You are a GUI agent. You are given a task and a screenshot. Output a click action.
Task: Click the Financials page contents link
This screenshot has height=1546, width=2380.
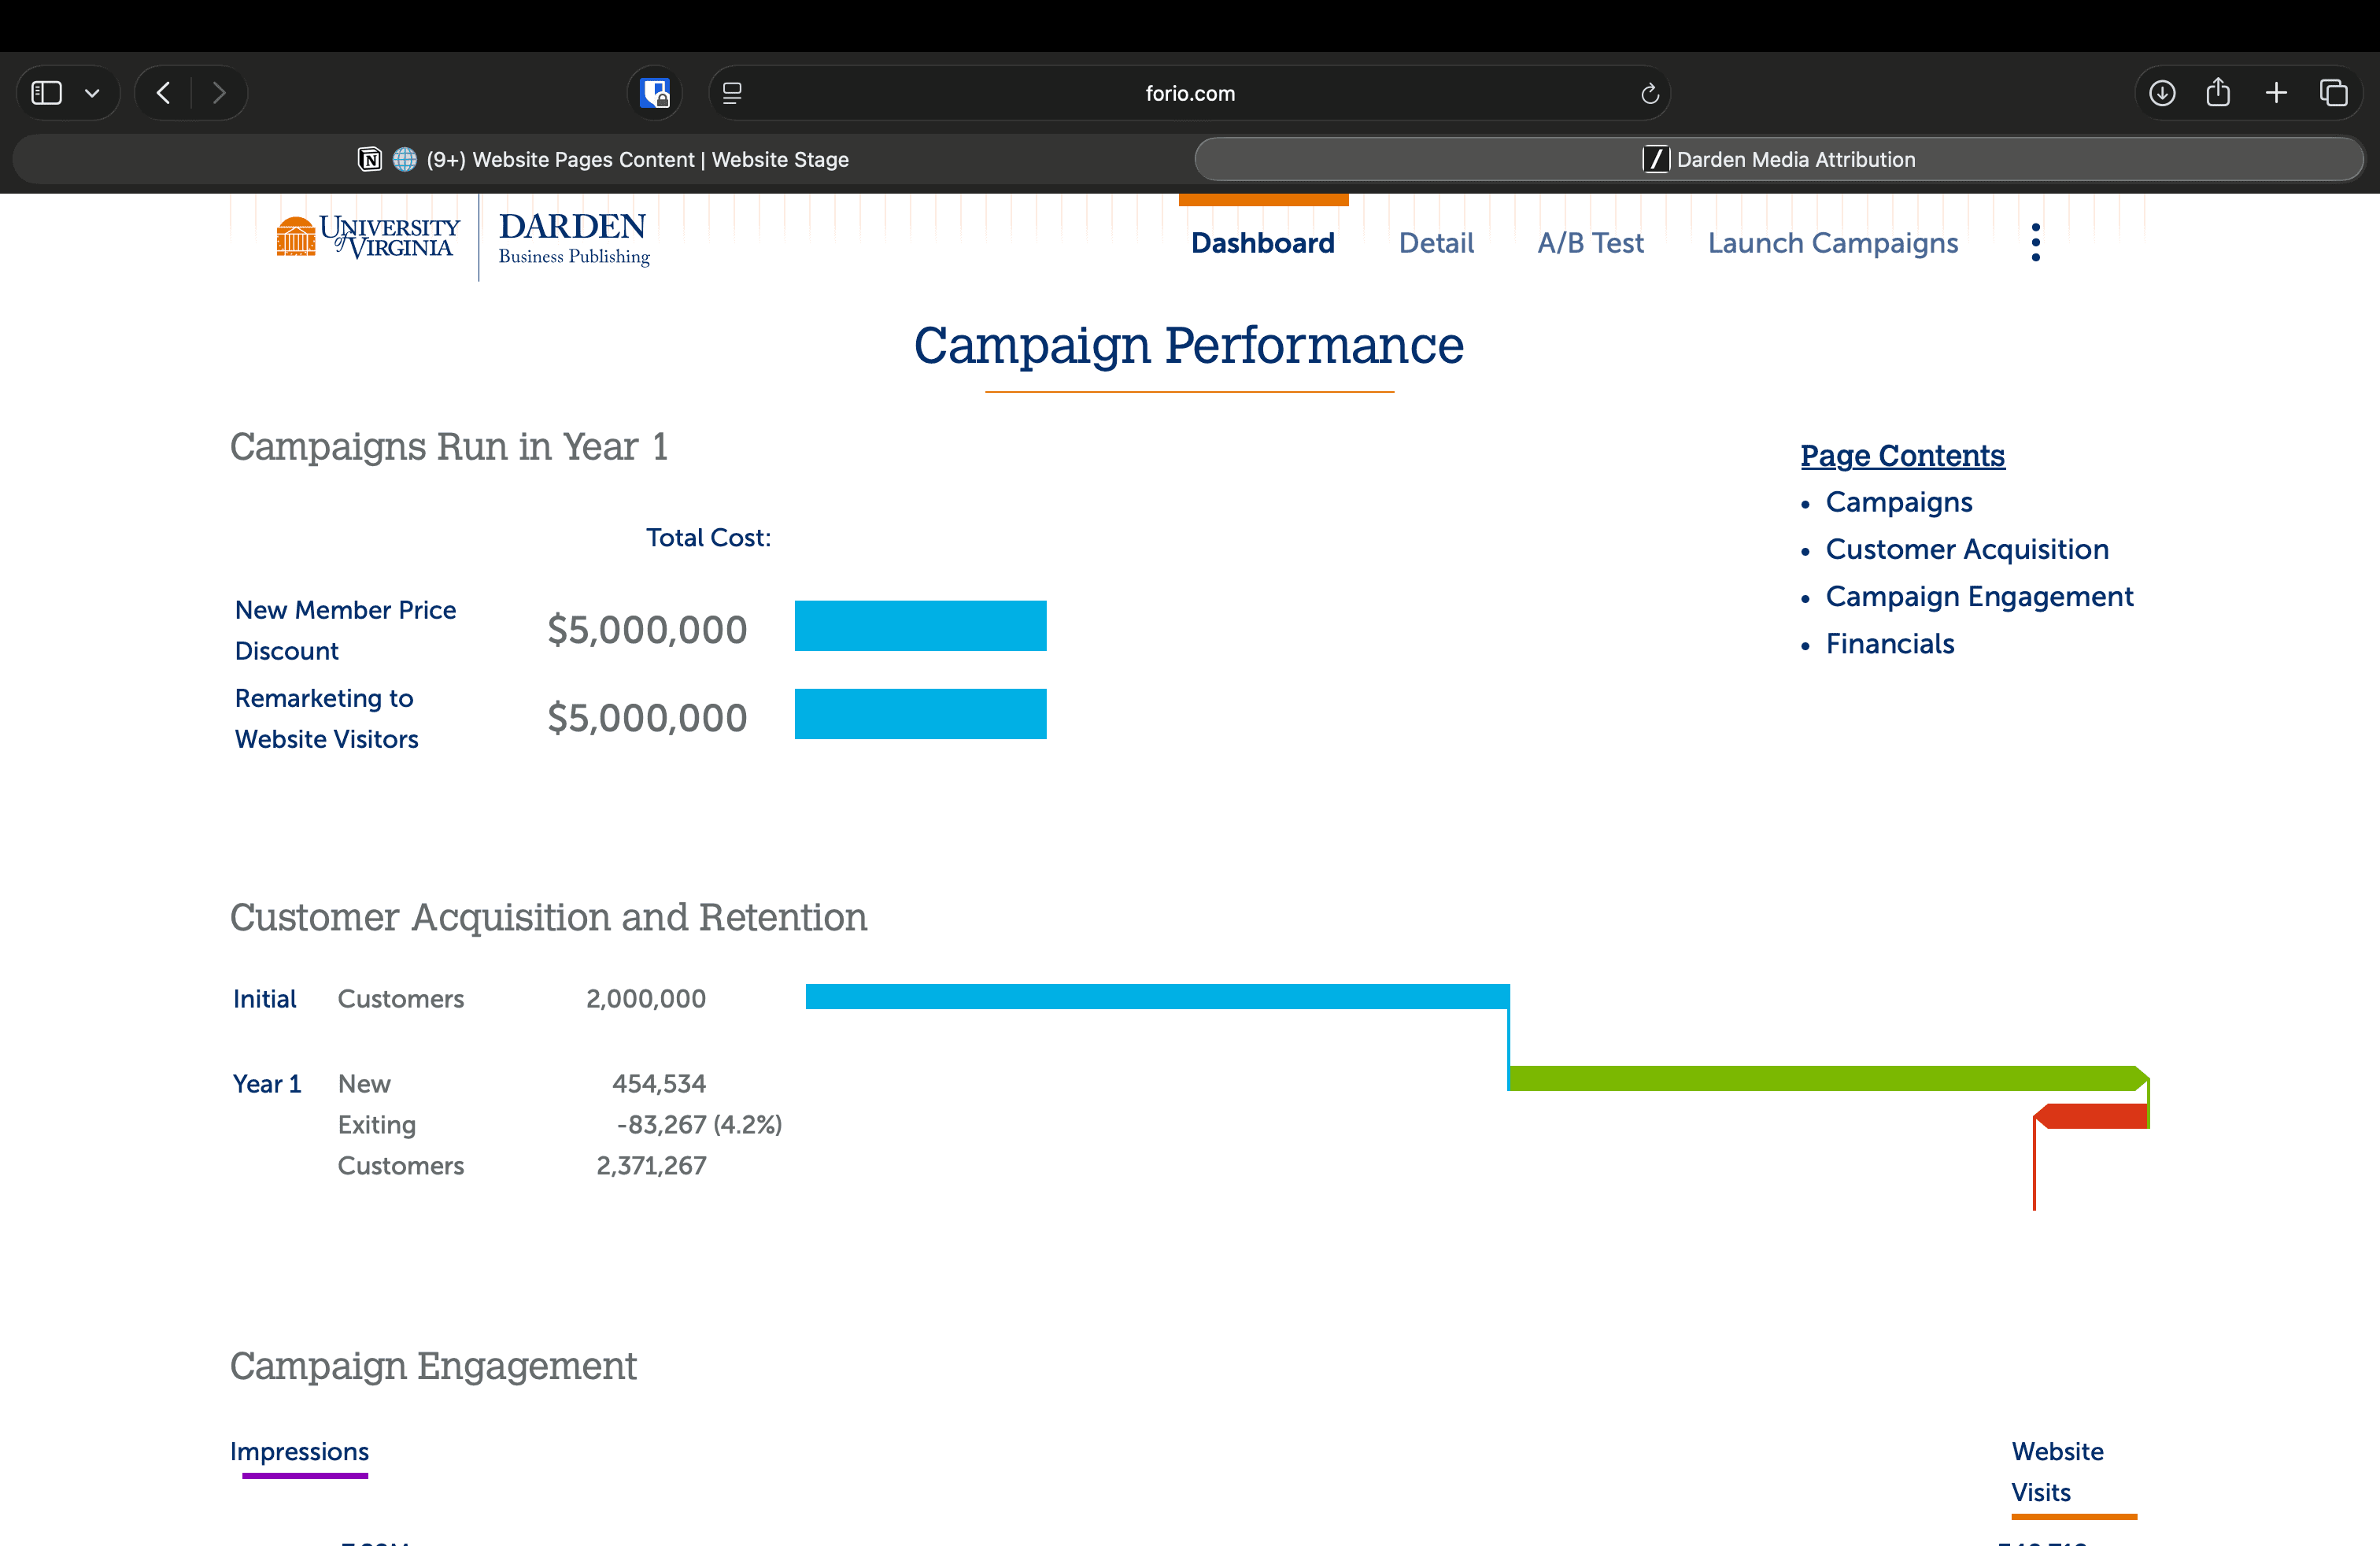(1889, 644)
